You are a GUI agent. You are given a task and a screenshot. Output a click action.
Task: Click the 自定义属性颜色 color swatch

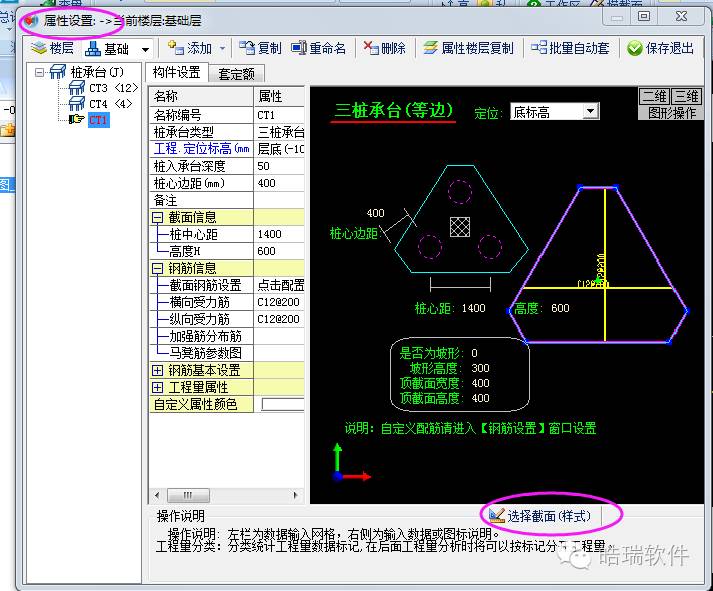click(283, 404)
